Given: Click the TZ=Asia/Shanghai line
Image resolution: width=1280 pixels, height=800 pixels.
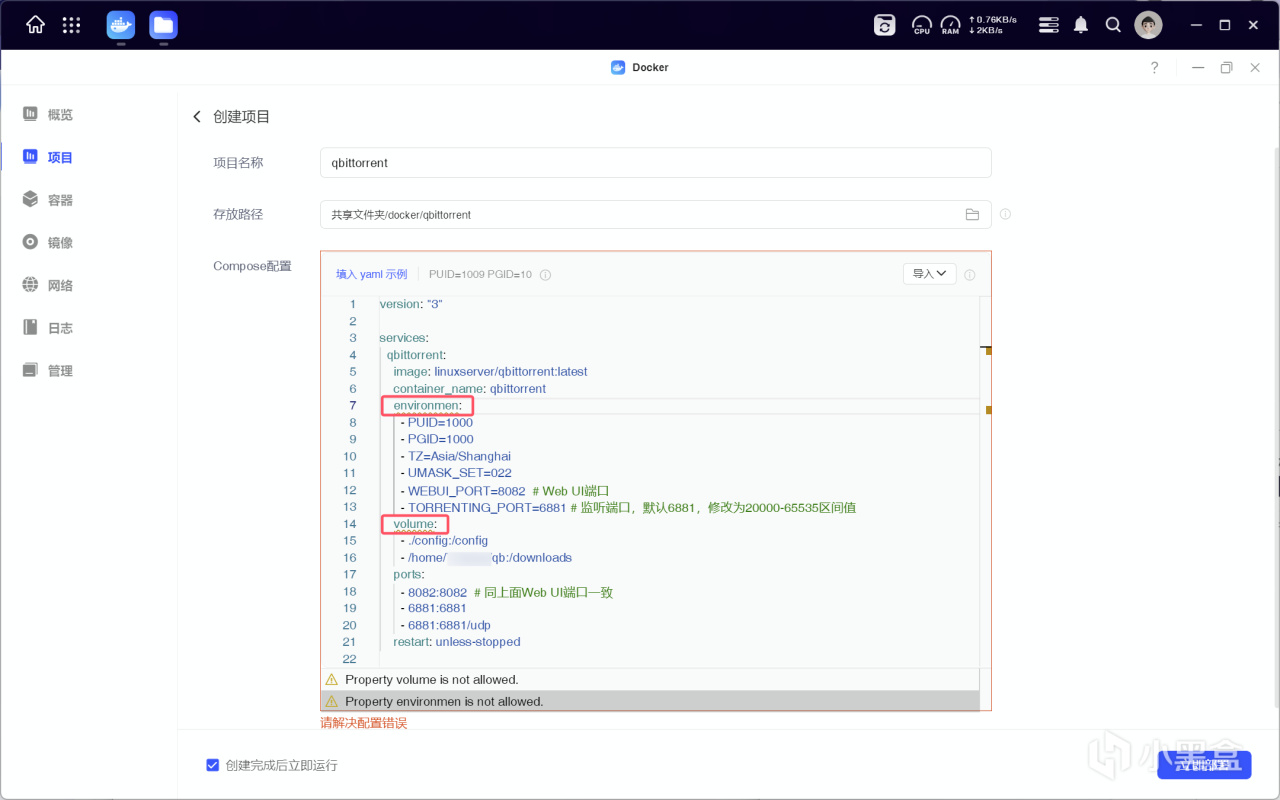Looking at the screenshot, I should (x=455, y=456).
